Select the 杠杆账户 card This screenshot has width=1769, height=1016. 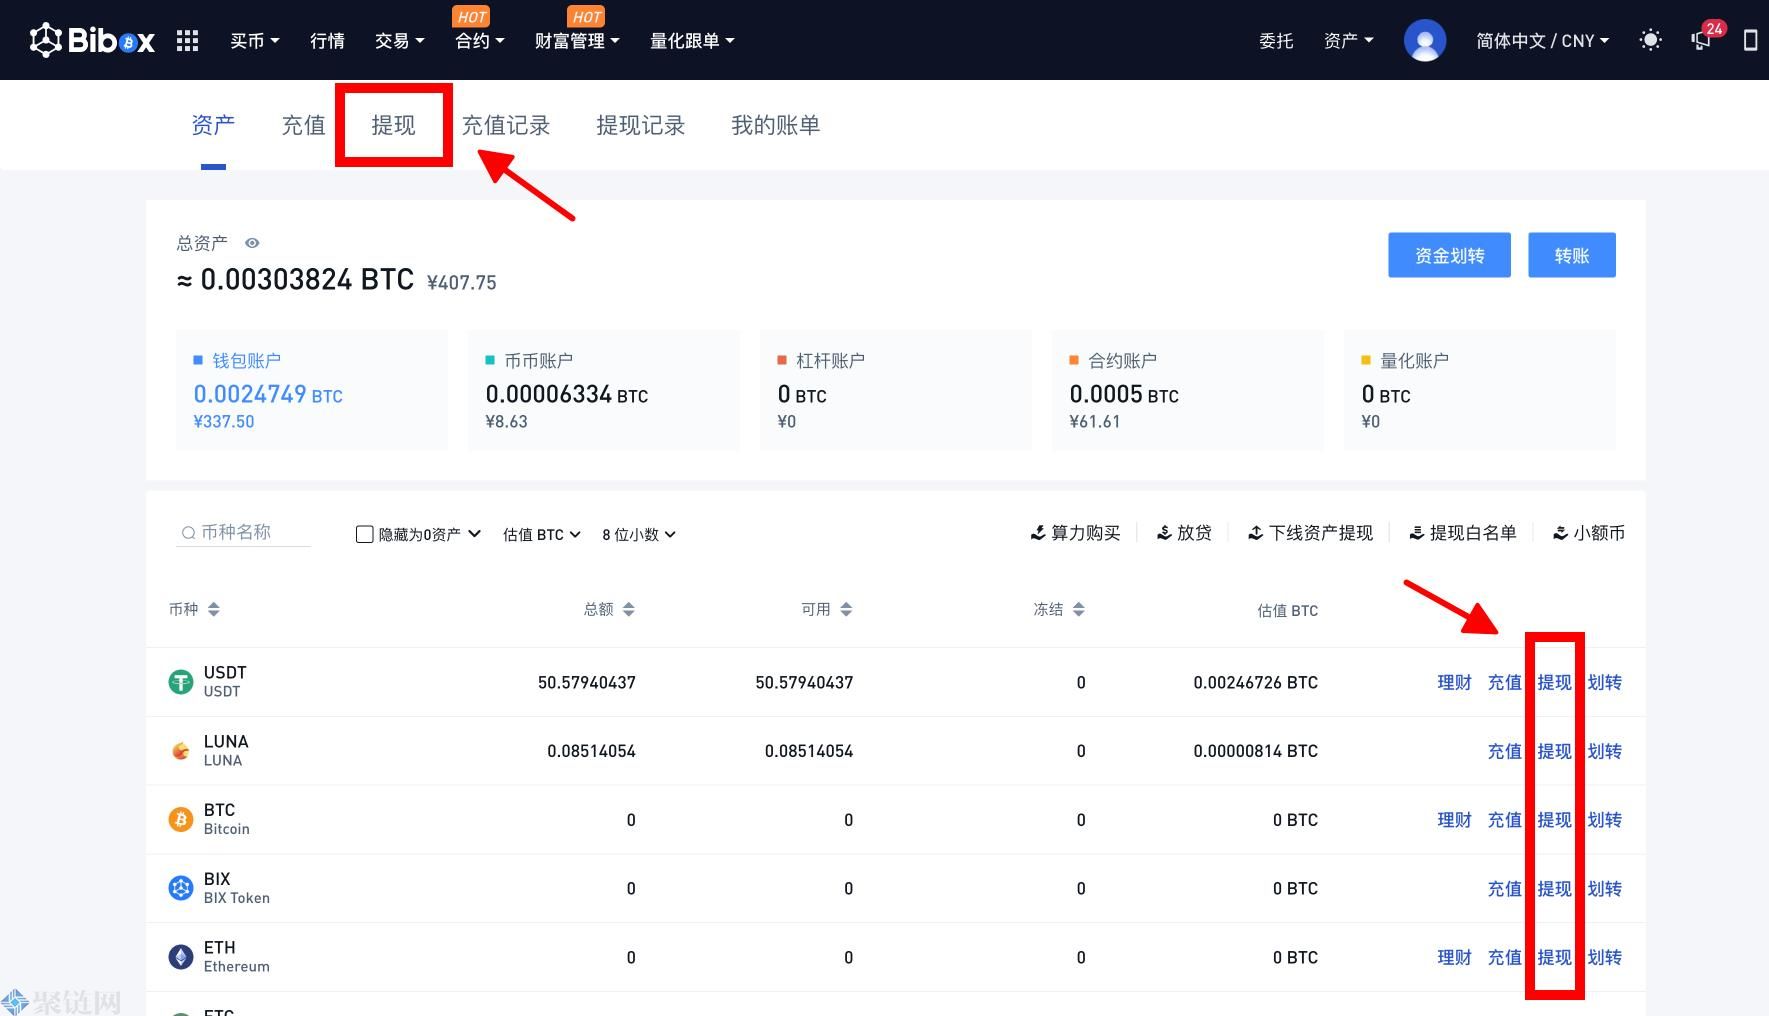tap(896, 390)
